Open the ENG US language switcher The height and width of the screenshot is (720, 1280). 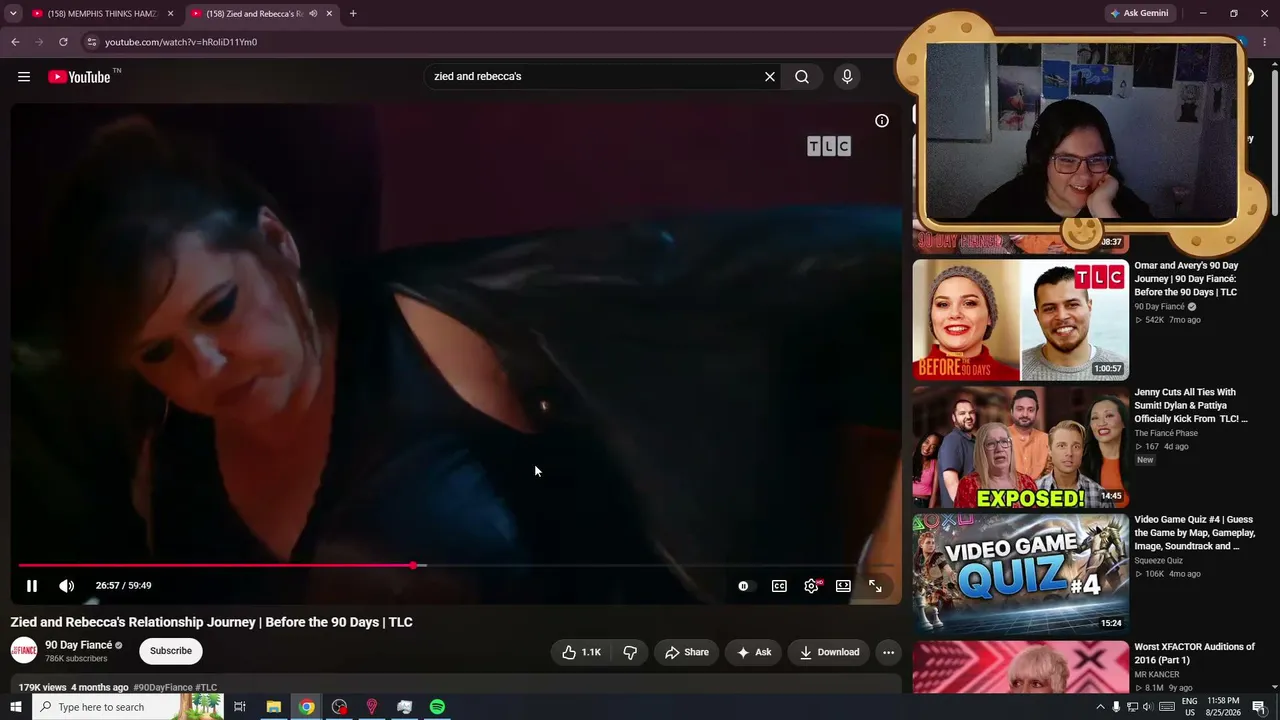1190,707
